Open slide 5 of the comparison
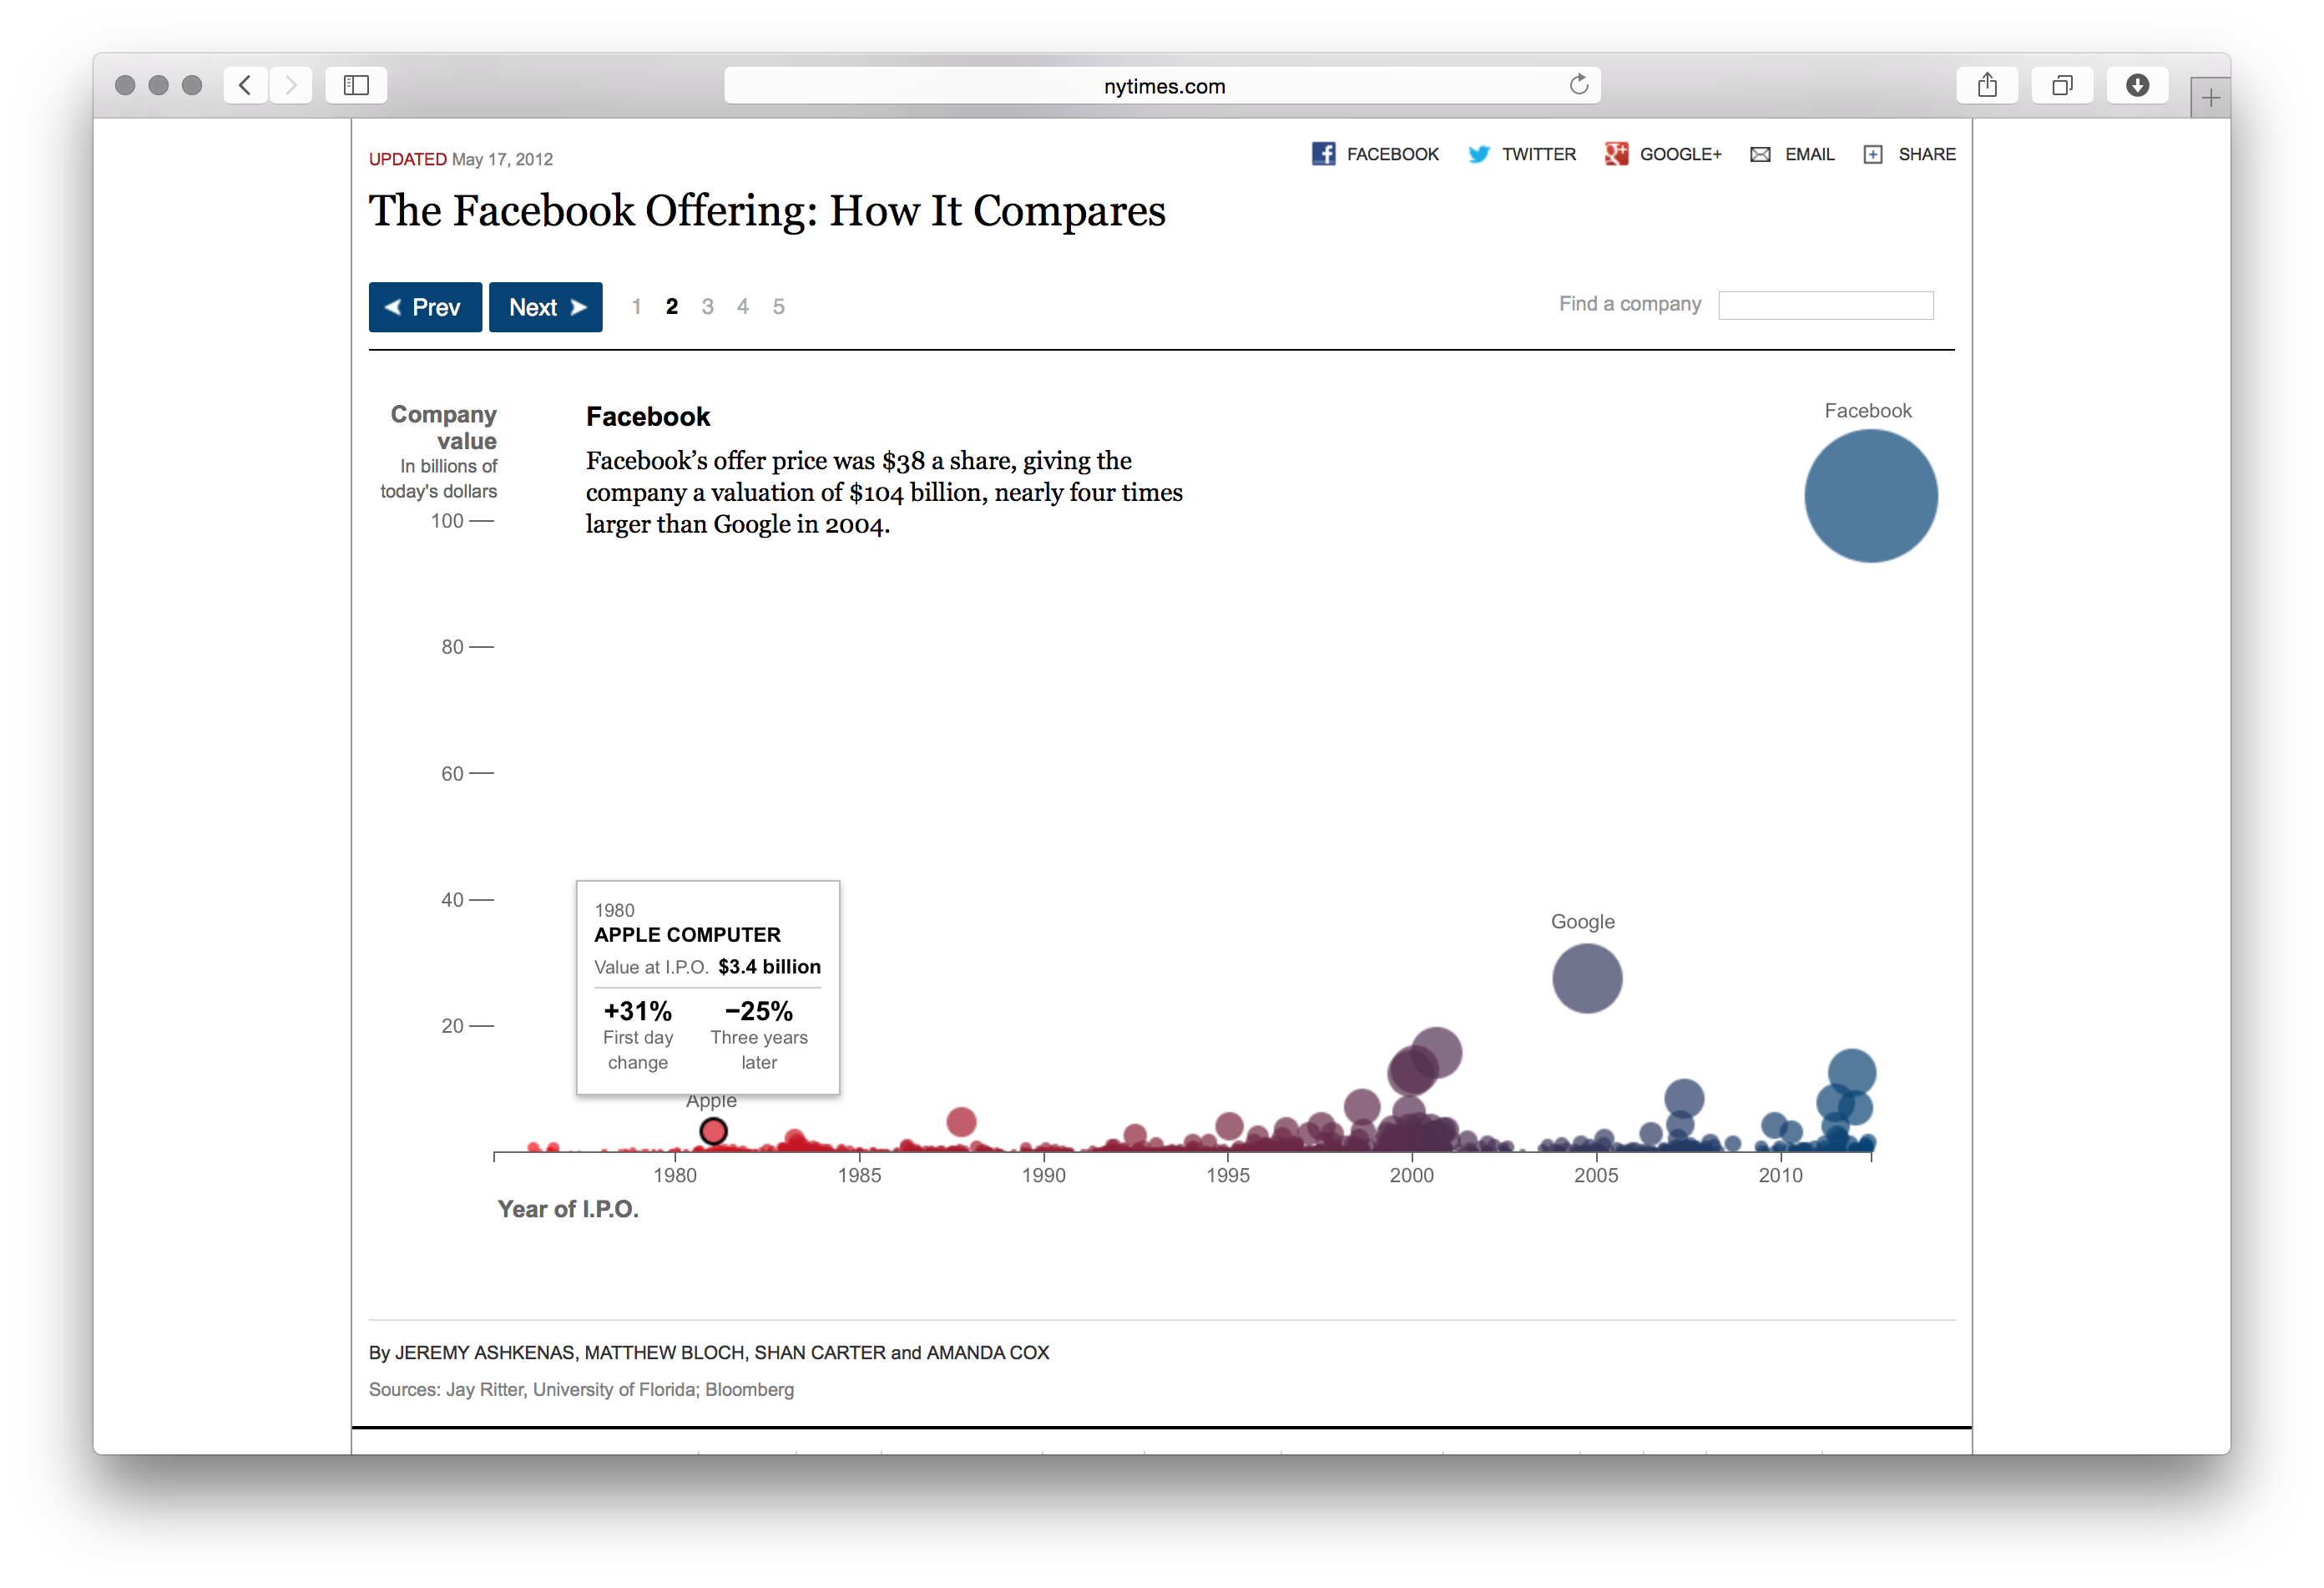Image resolution: width=2324 pixels, height=1588 pixels. (778, 307)
